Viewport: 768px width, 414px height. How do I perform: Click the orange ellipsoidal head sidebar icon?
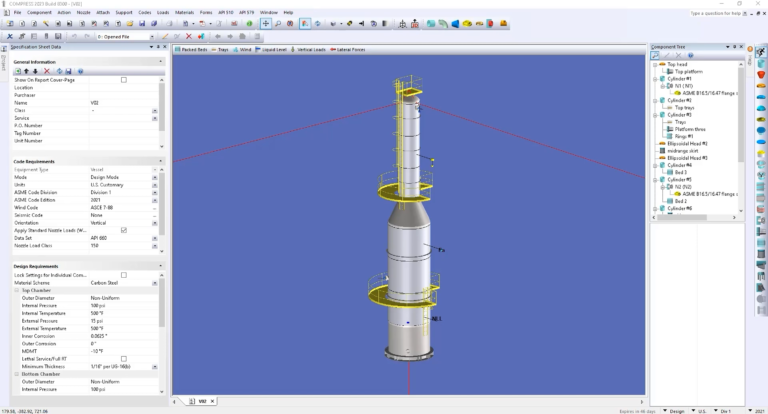pos(761,86)
